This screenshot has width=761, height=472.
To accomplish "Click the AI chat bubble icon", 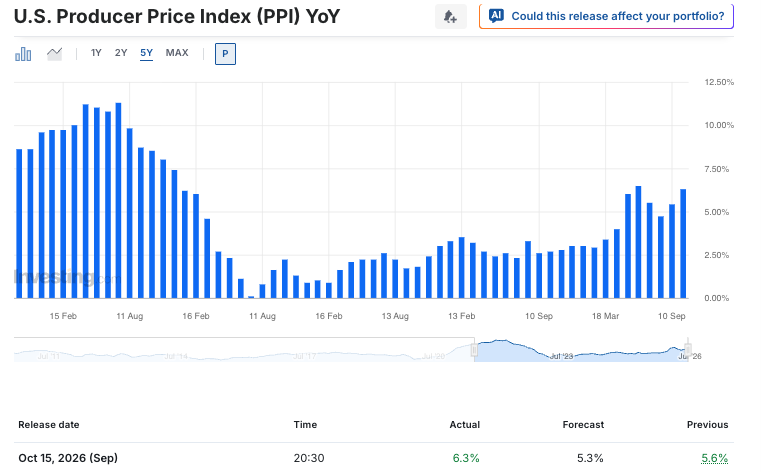I will coord(496,16).
